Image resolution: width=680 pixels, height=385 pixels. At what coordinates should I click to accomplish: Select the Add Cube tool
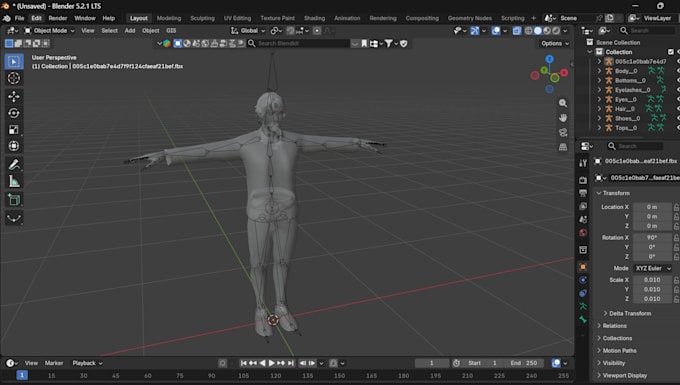pyautogui.click(x=14, y=200)
